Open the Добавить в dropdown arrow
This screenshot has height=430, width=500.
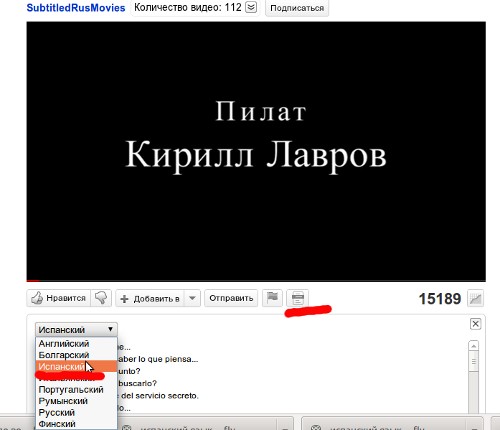click(x=193, y=298)
